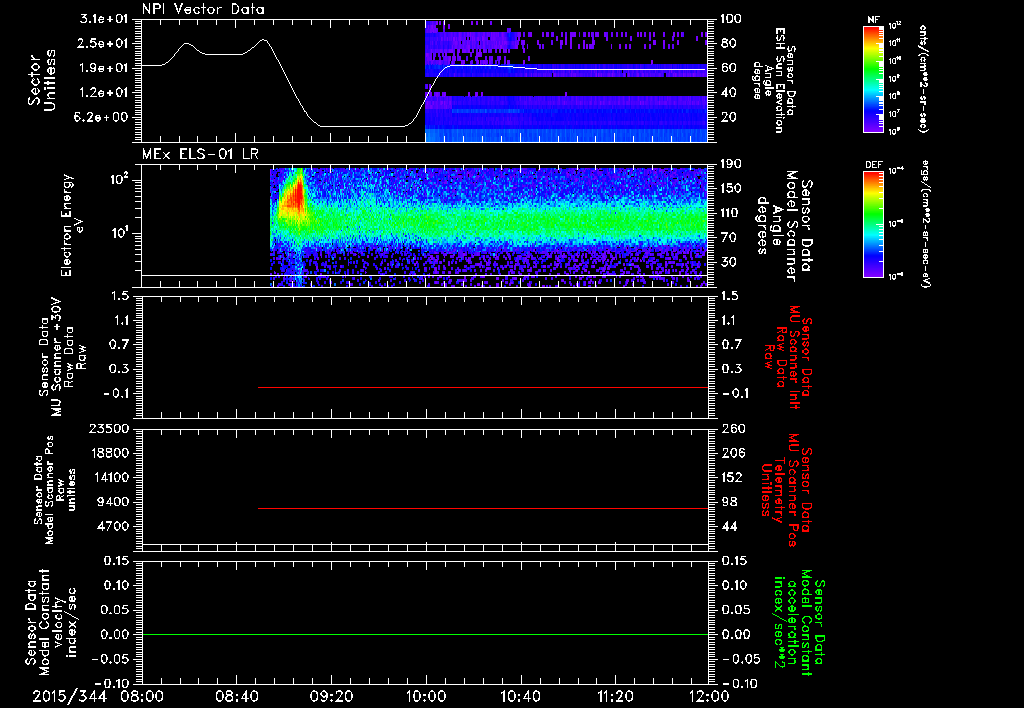This screenshot has height=708, width=1024.
Task: Click the 18800 scanner position tick label
Action: pyautogui.click(x=110, y=453)
